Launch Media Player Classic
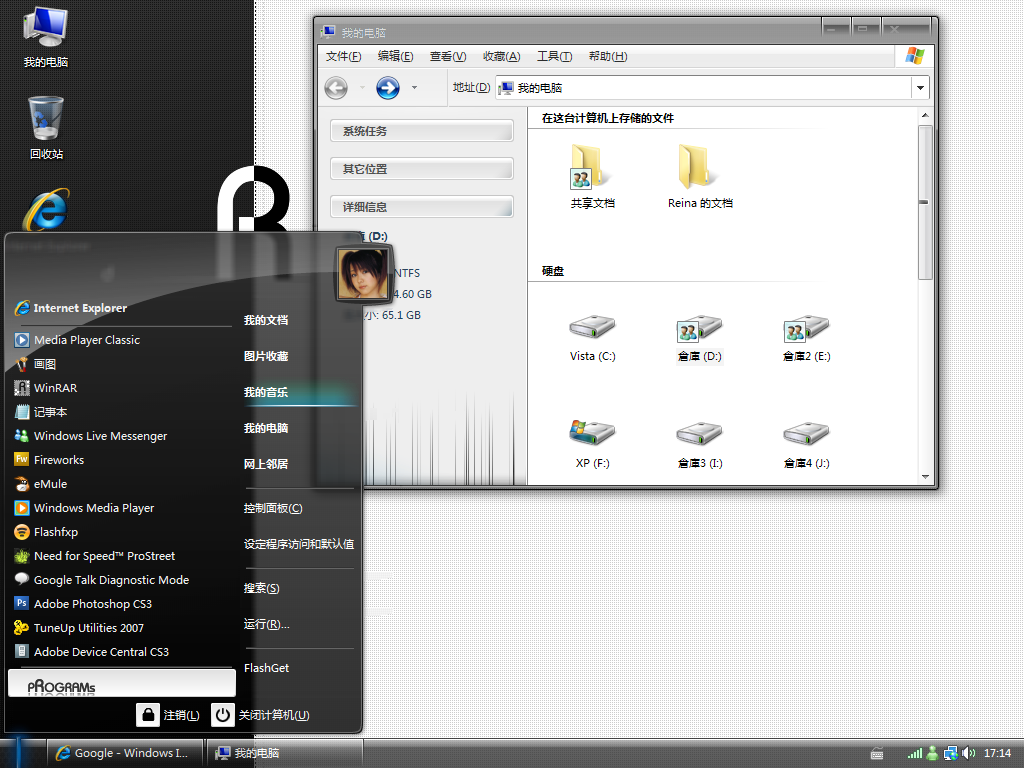This screenshot has height=768, width=1024. [77, 340]
